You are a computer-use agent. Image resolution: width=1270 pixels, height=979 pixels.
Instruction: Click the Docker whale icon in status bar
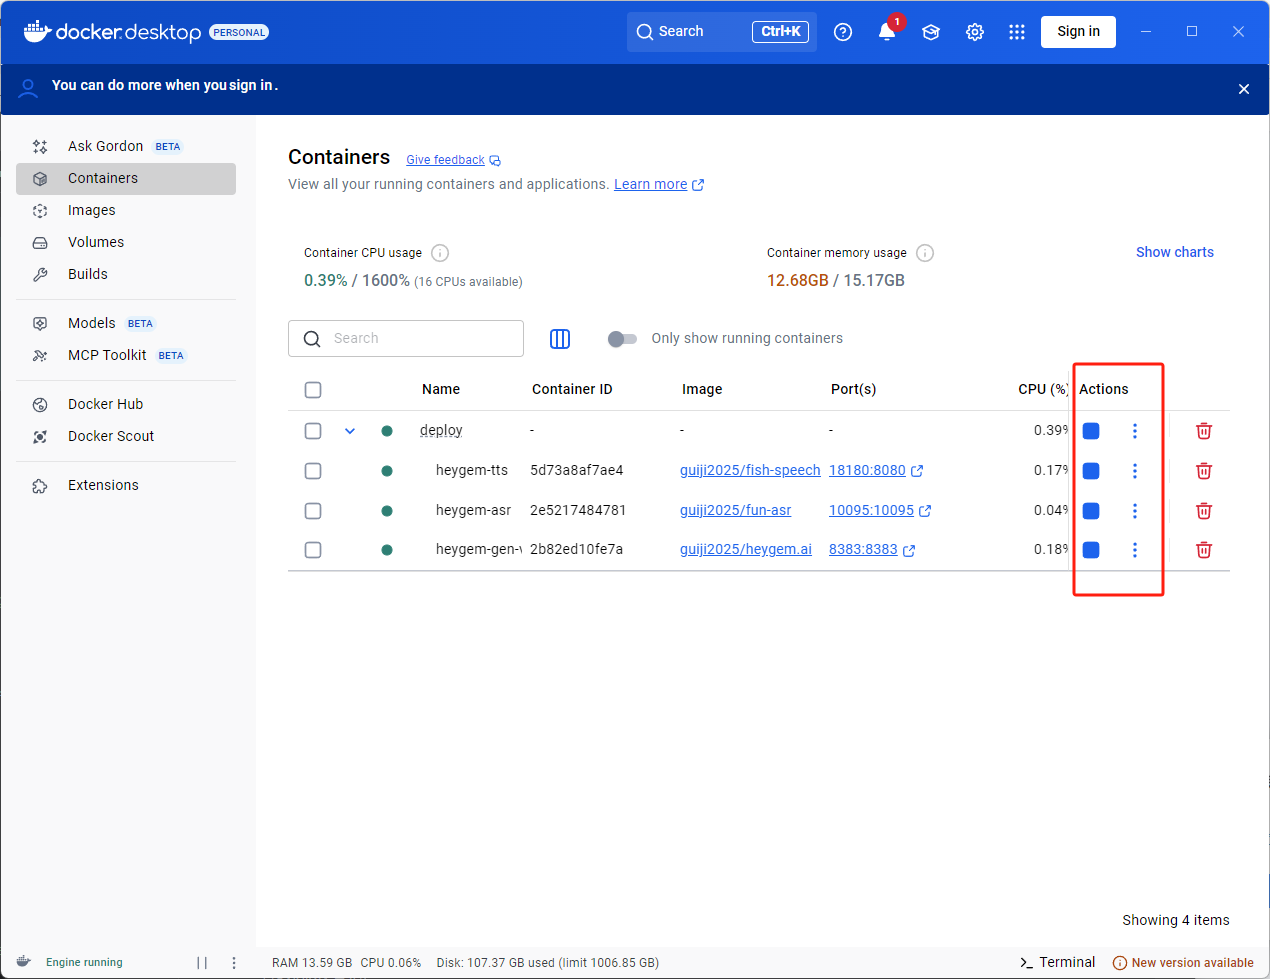(24, 962)
